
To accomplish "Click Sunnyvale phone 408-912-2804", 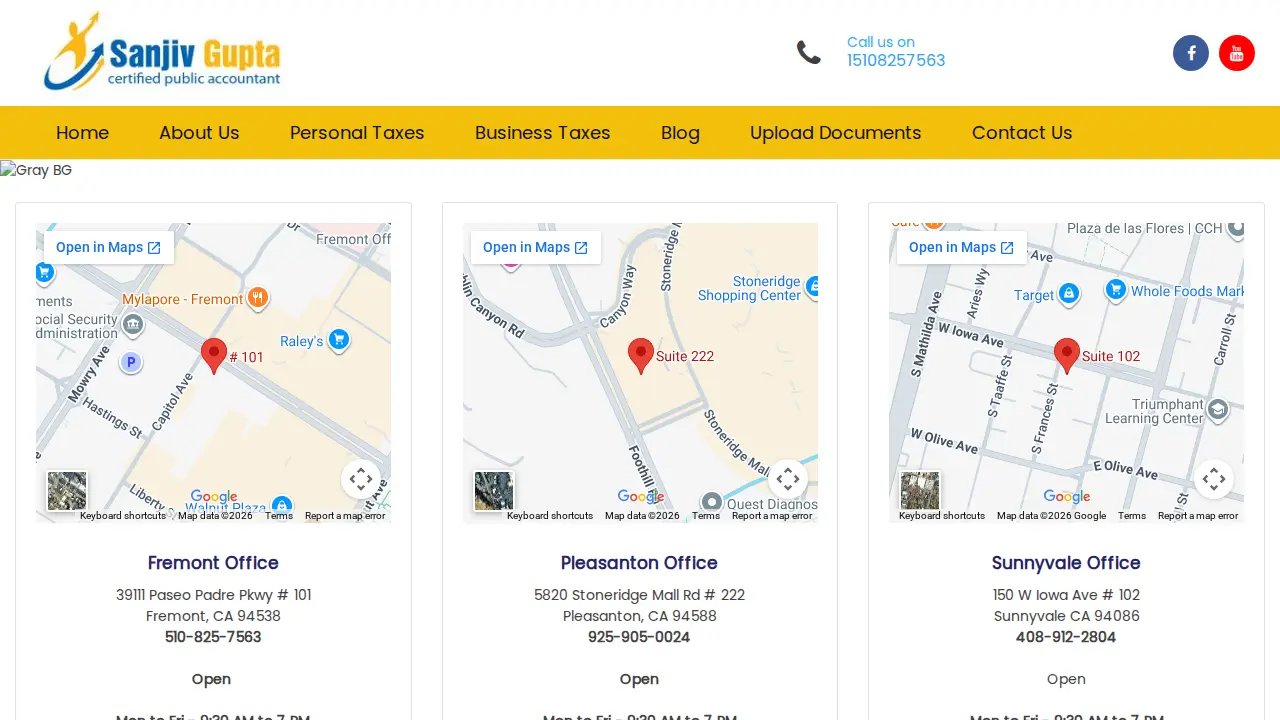I will point(1066,637).
